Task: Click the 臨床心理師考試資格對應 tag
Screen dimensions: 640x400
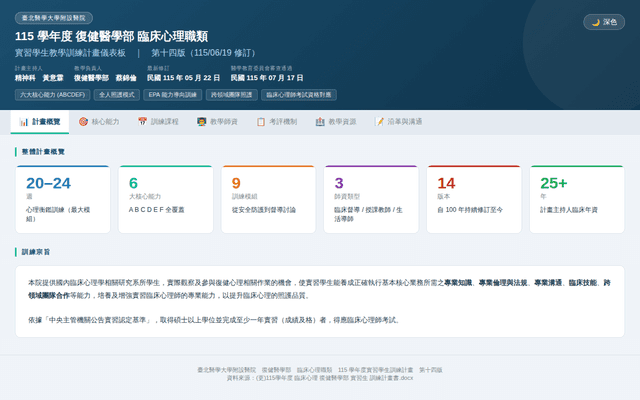Action: point(299,95)
